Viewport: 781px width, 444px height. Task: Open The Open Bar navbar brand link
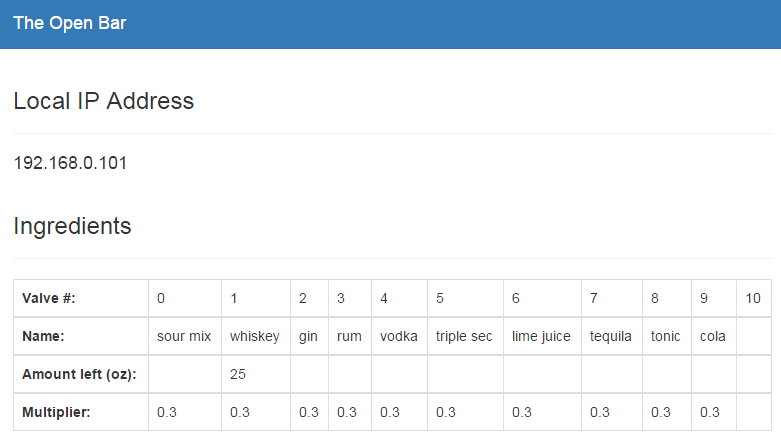(70, 23)
